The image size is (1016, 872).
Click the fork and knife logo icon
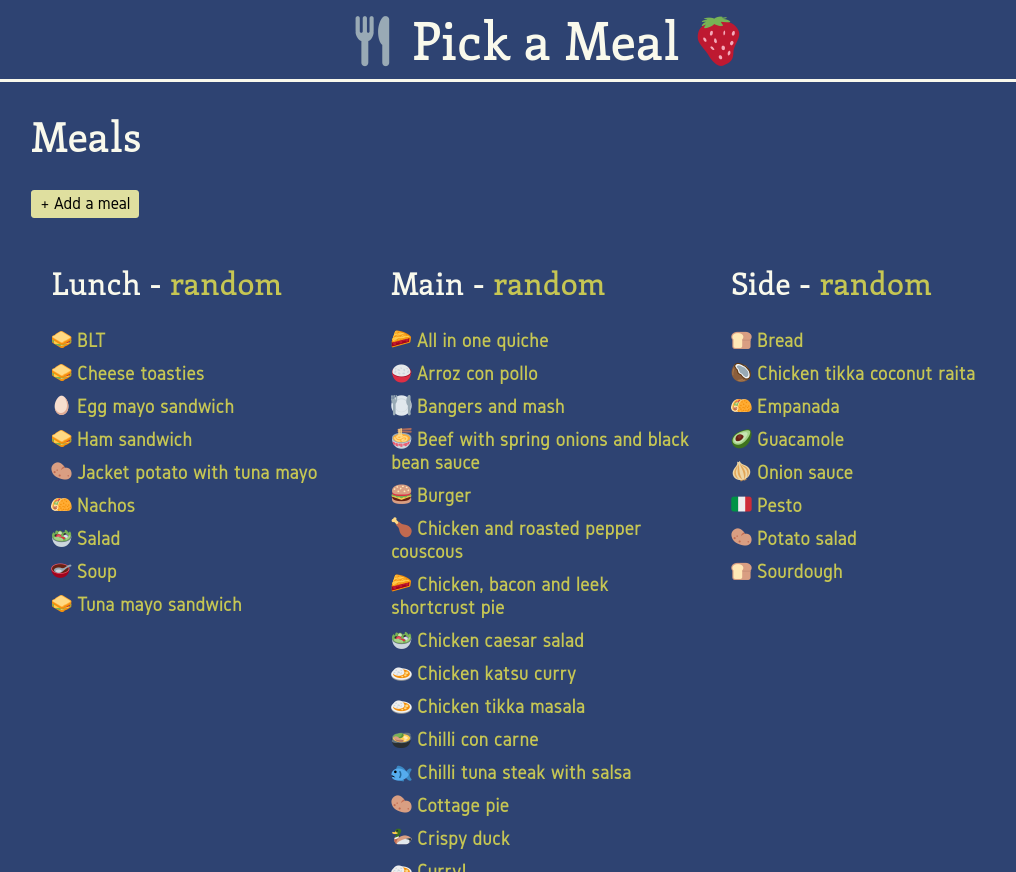coord(372,42)
